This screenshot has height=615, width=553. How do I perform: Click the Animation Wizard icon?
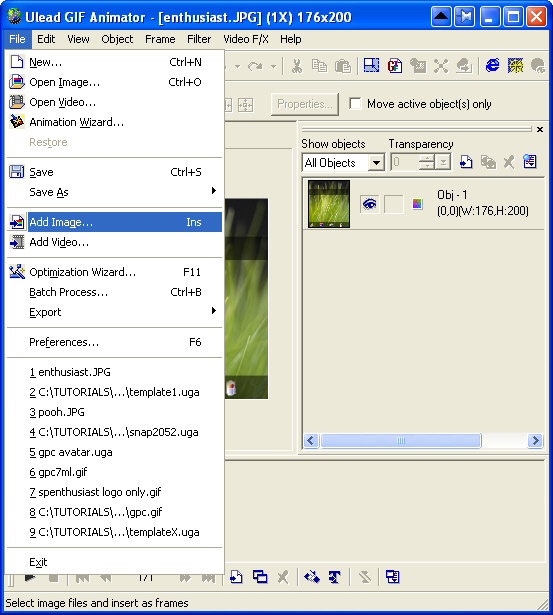[x=16, y=122]
